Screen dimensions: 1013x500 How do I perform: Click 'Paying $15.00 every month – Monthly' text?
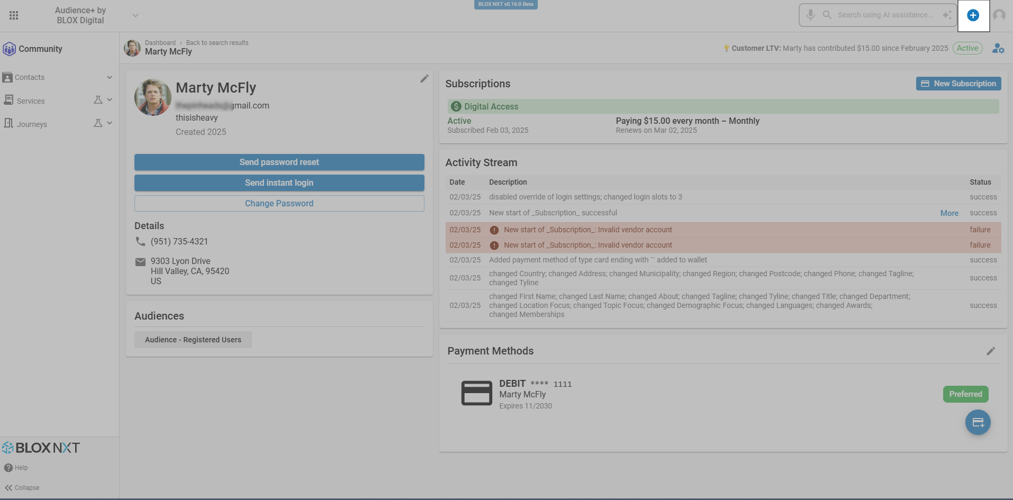pos(687,121)
